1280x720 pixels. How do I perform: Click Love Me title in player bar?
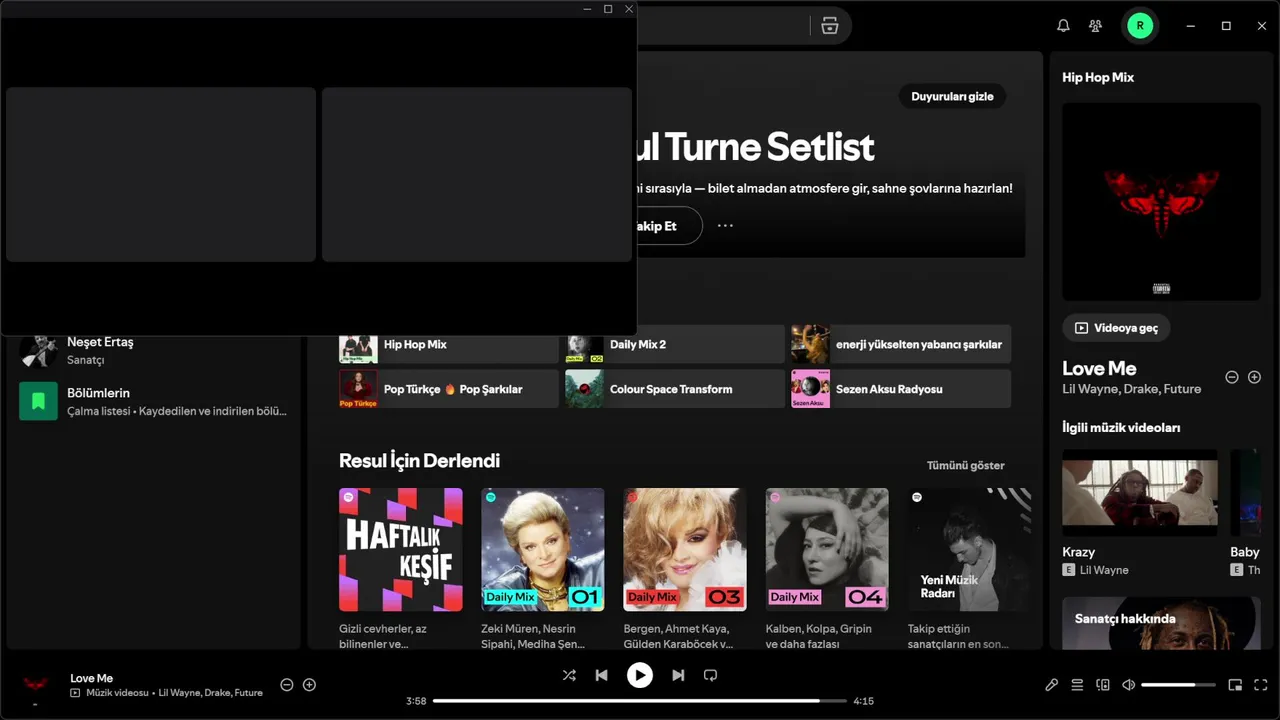pyautogui.click(x=91, y=678)
